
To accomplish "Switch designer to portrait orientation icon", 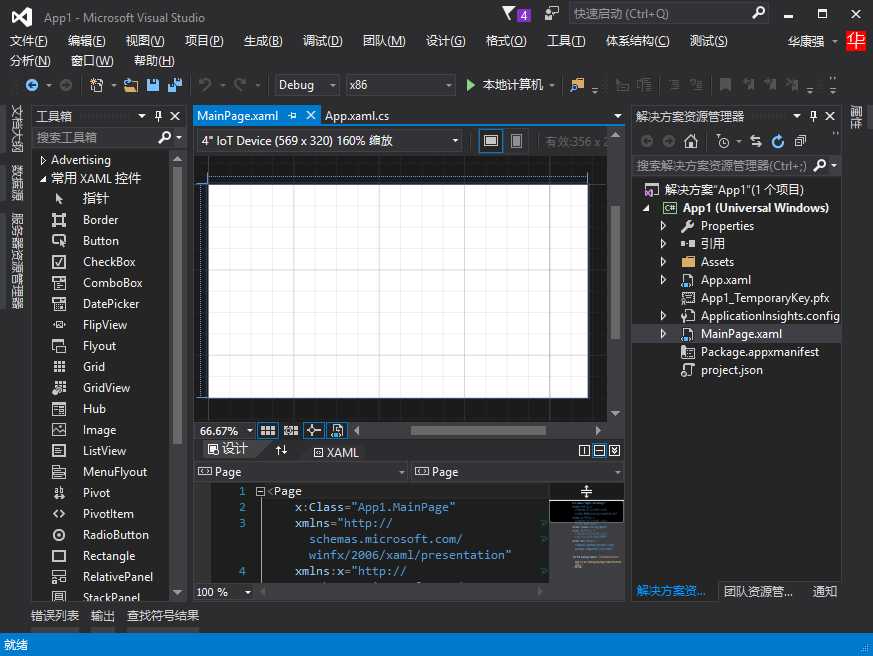I will [x=517, y=141].
